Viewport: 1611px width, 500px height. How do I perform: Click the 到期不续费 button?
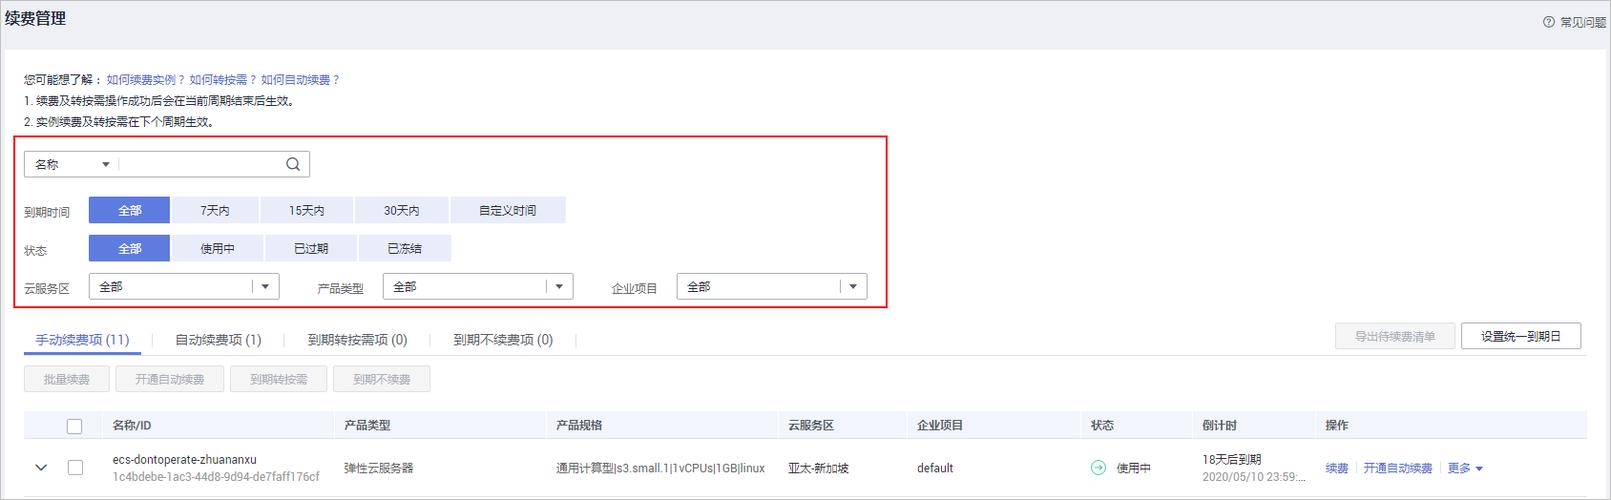click(382, 379)
